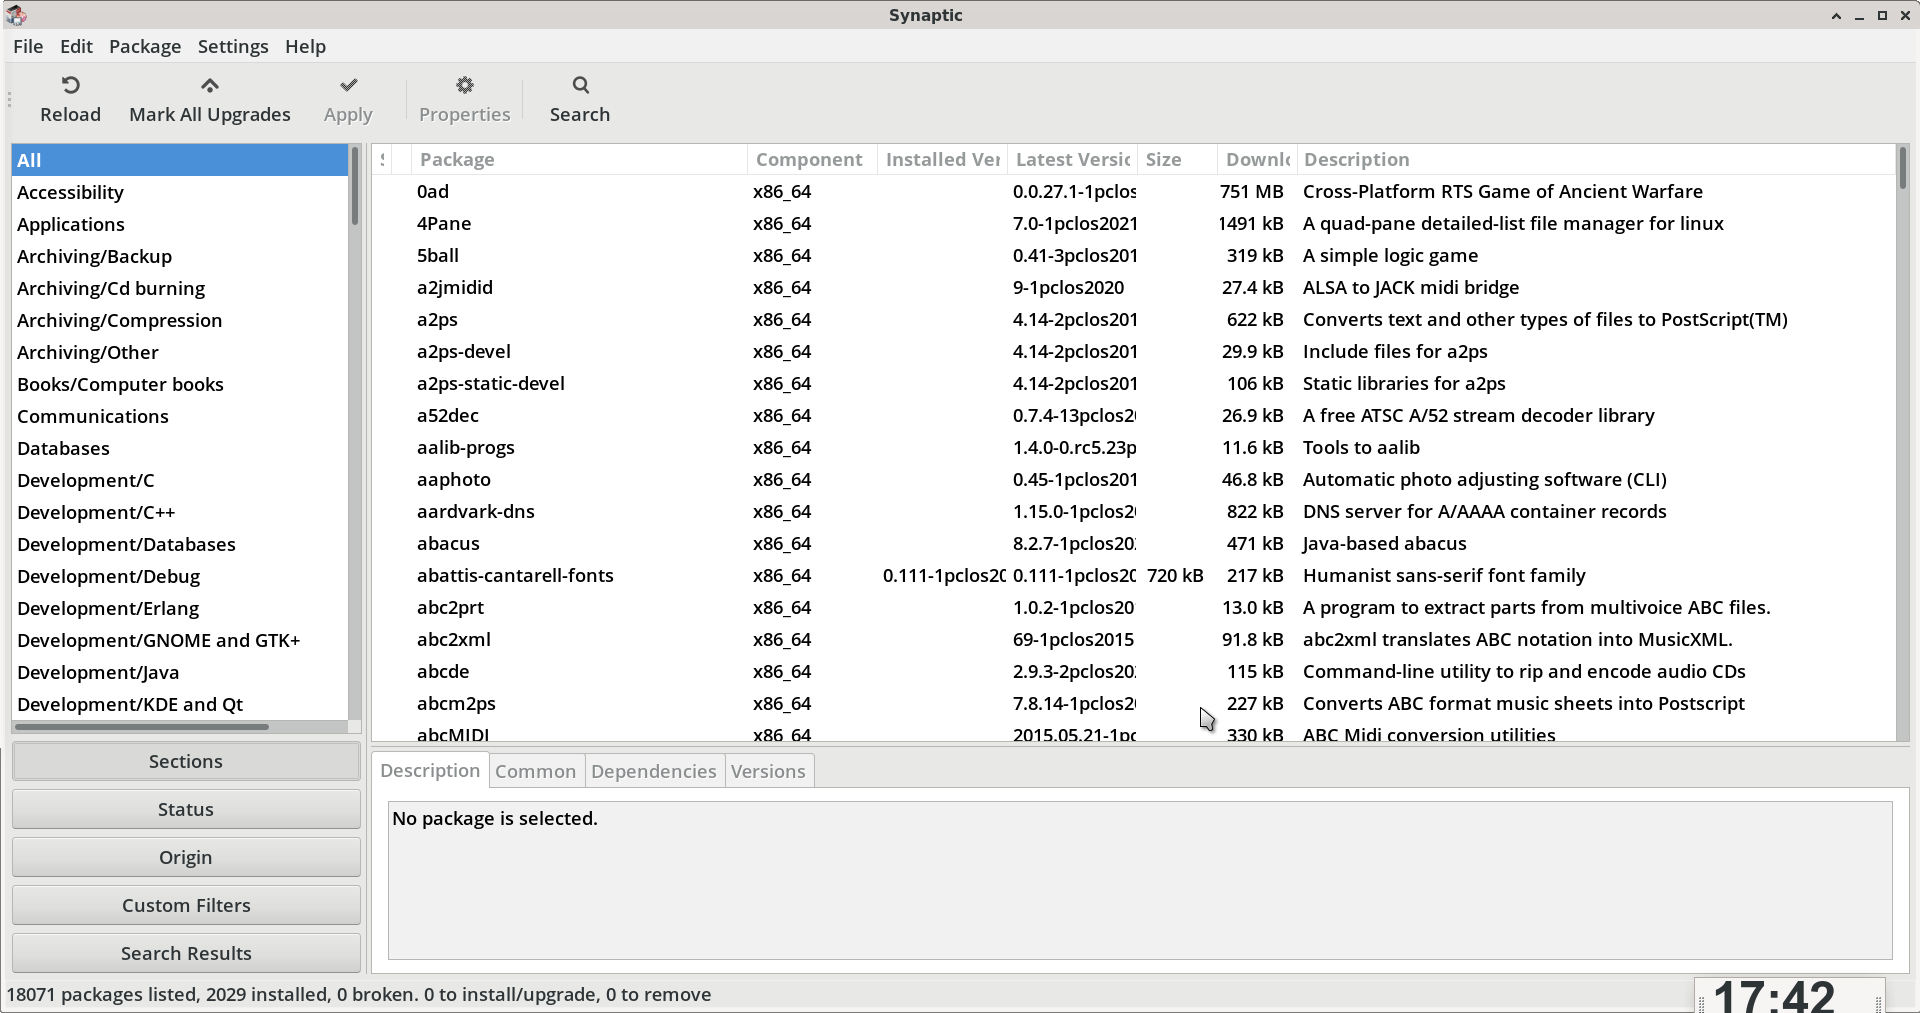Open the Package menu

(x=145, y=47)
